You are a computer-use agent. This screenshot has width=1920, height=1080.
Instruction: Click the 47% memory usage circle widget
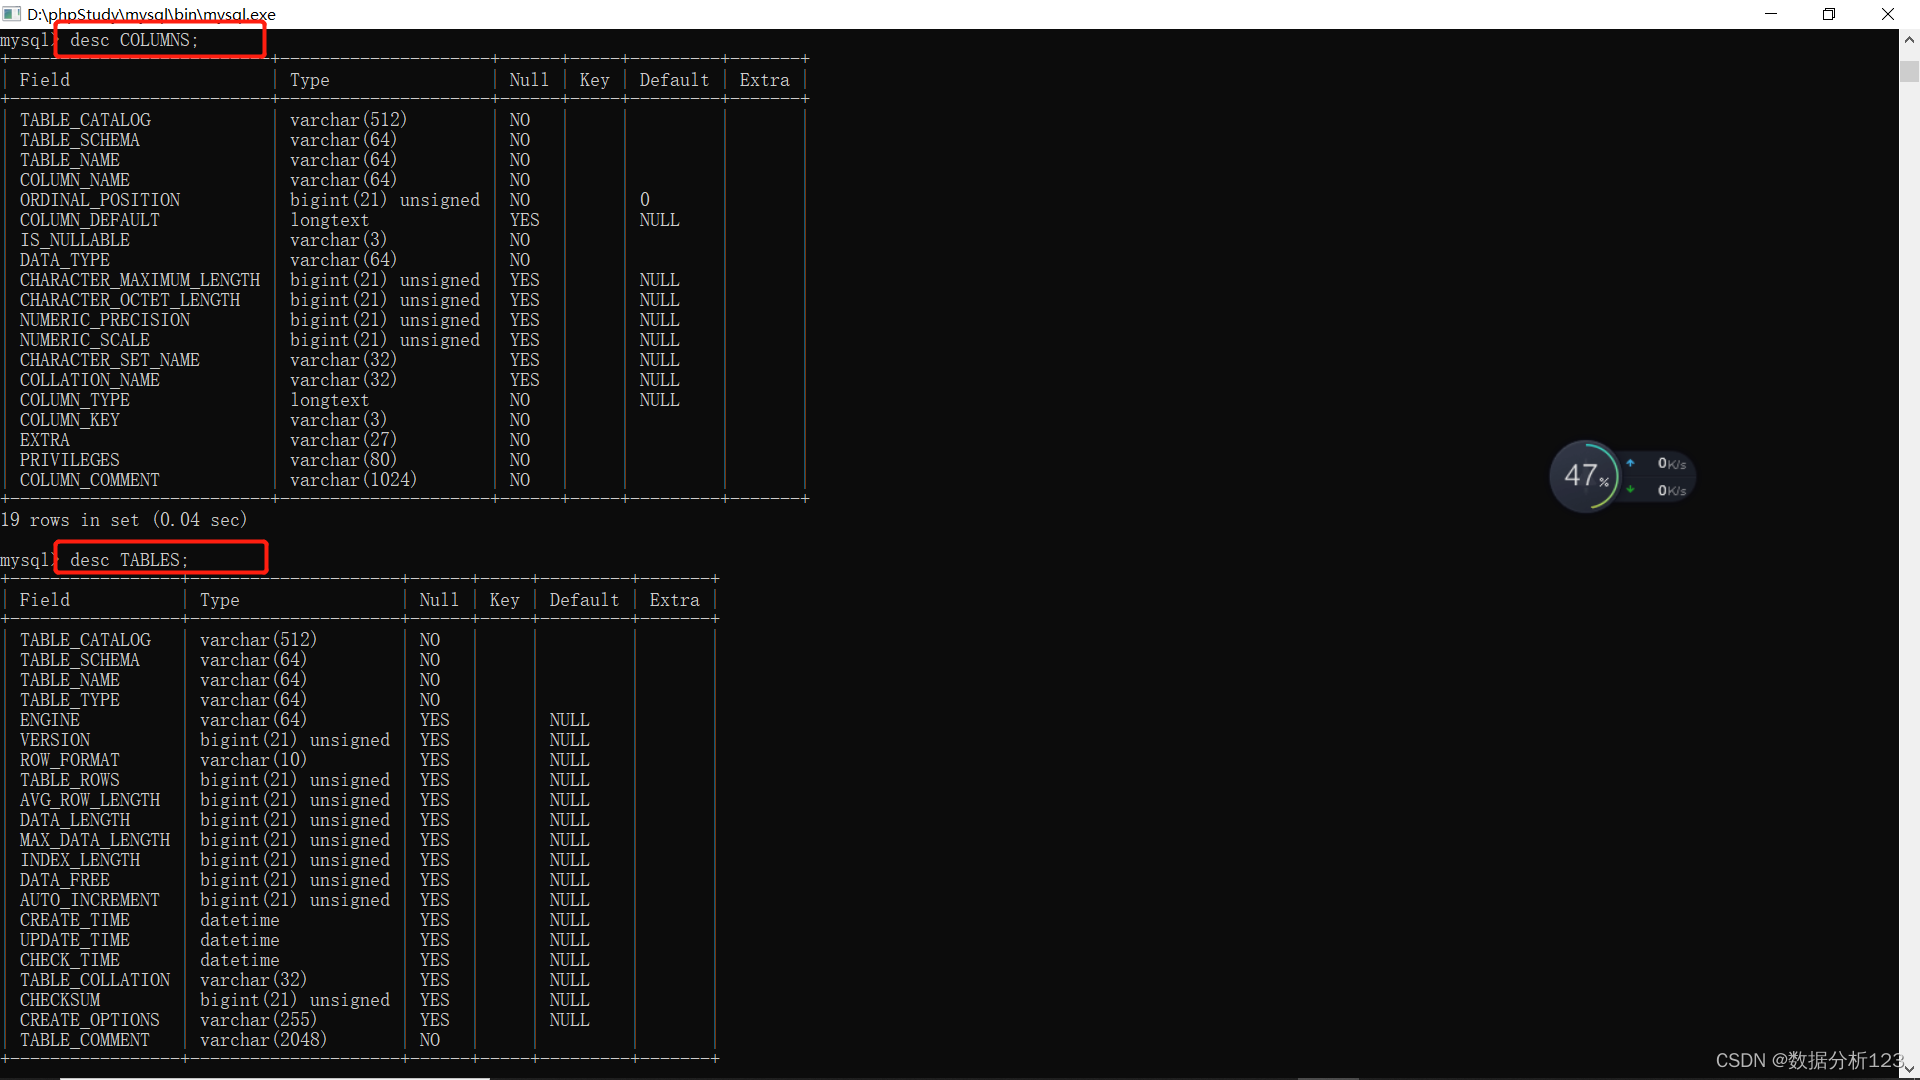(1584, 476)
